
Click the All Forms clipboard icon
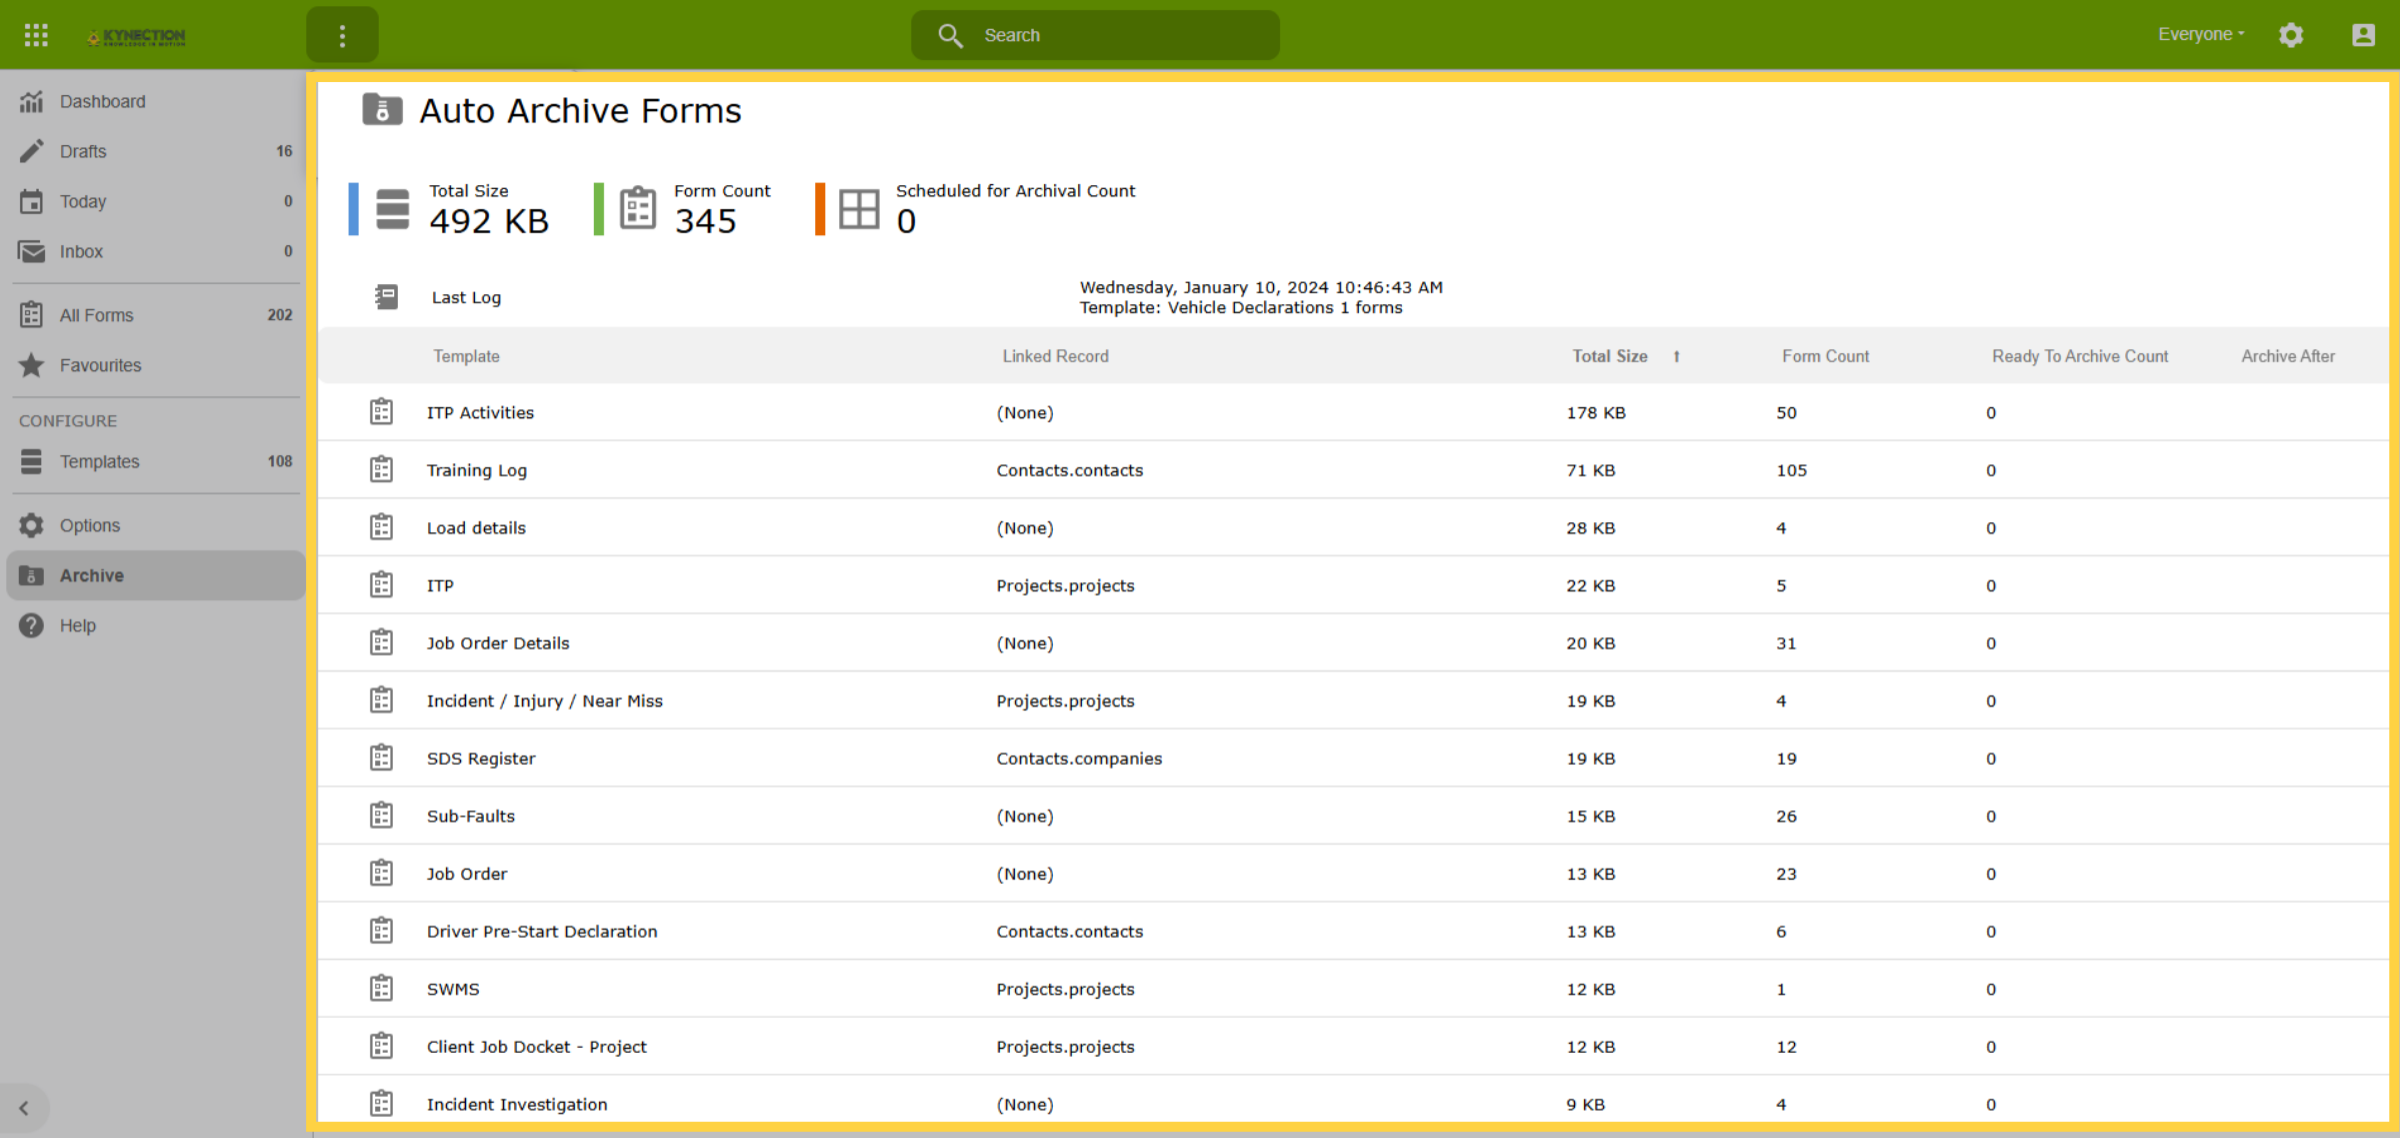[x=32, y=315]
